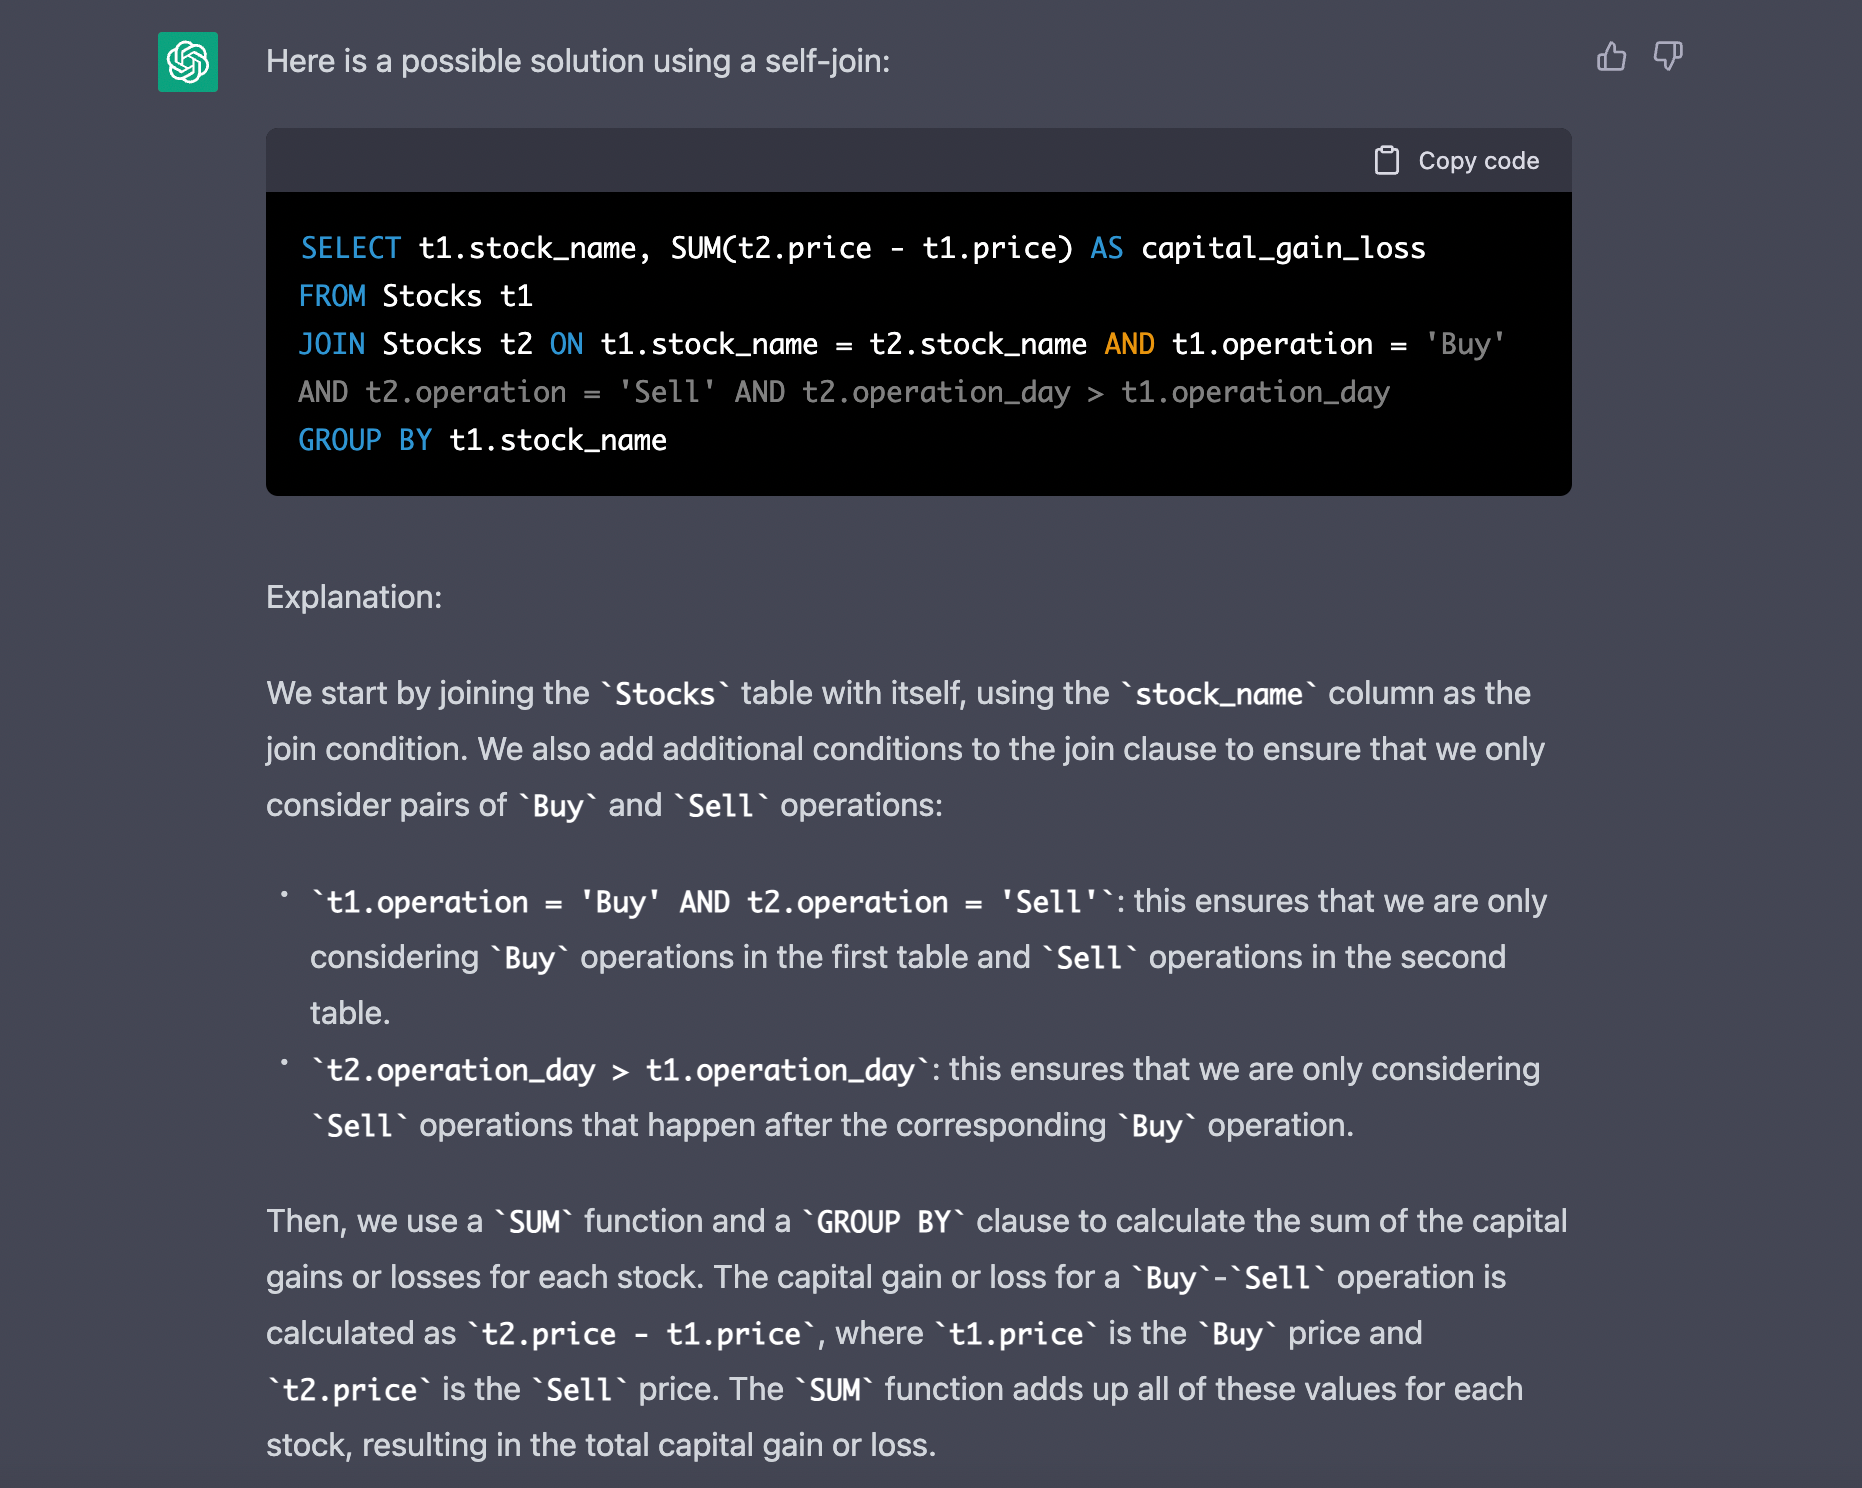Click the SELECT keyword in the code

[x=350, y=248]
